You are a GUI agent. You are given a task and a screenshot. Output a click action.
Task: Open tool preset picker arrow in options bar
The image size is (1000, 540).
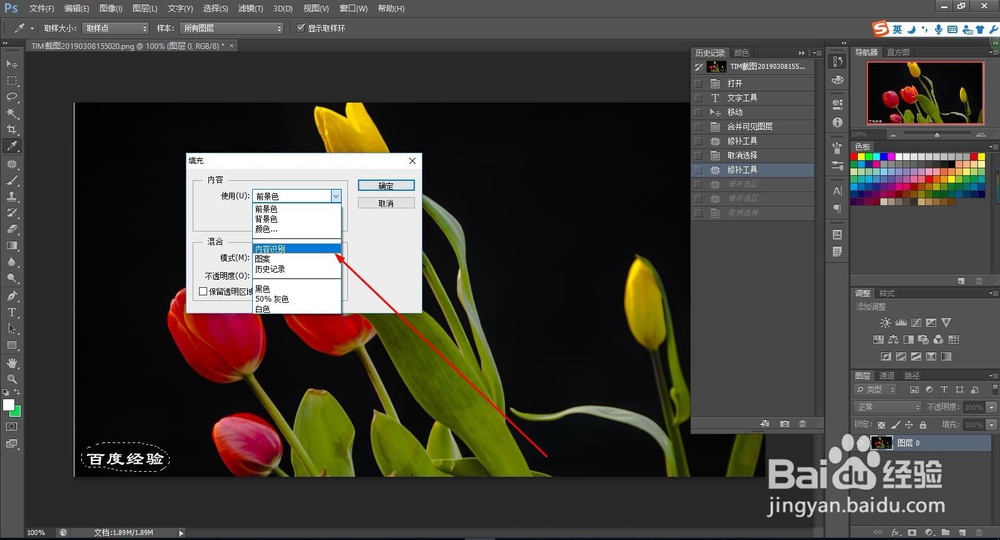(x=32, y=28)
